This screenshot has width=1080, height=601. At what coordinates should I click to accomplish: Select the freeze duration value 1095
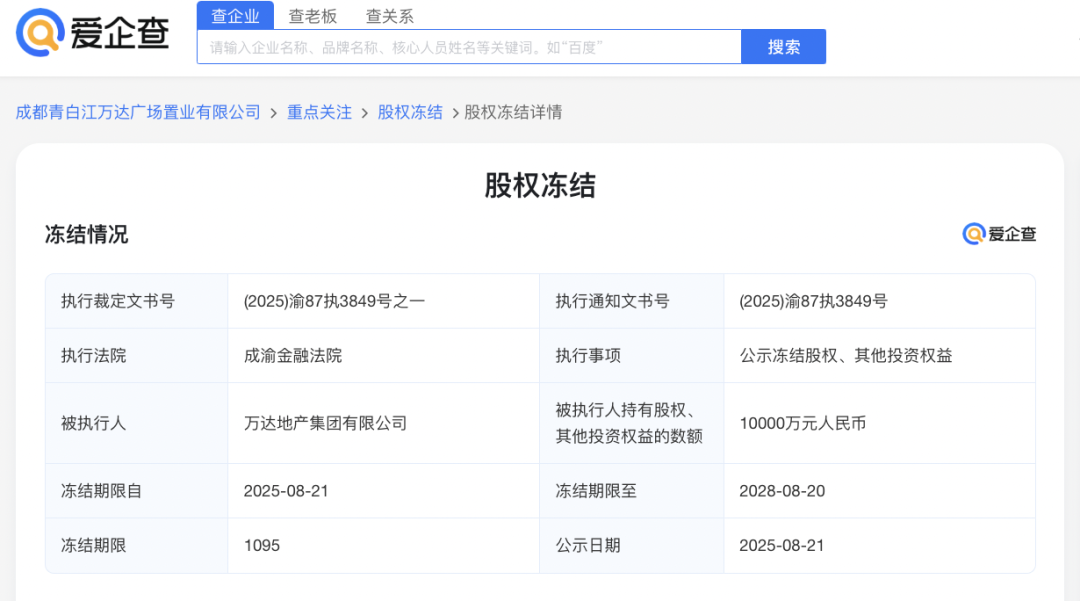(x=262, y=546)
